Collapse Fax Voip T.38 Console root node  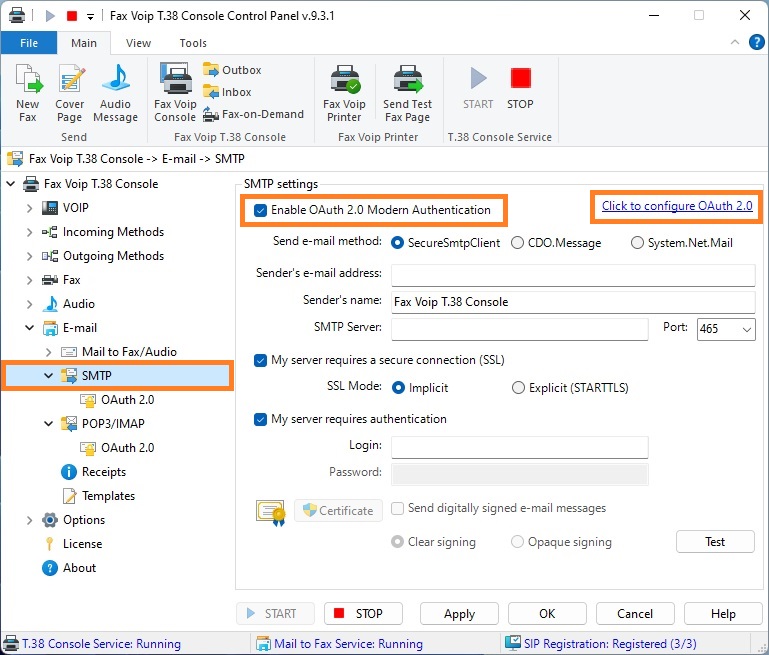click(11, 184)
